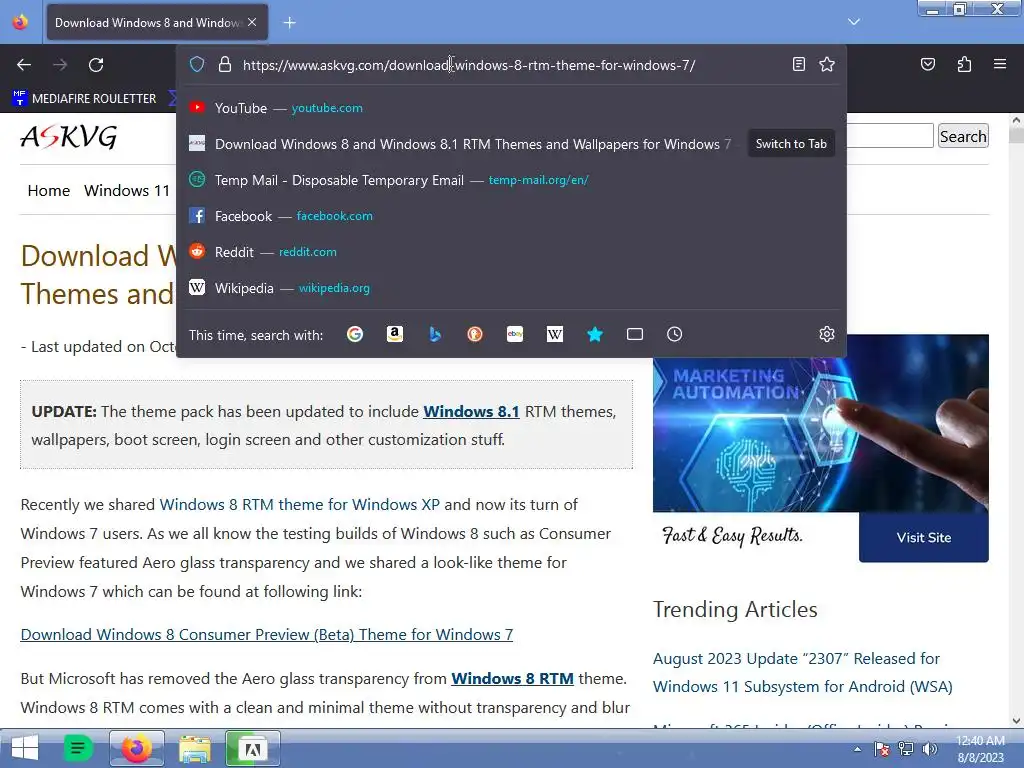Open the Home navigation link
Screen dimensions: 1024x768
pyautogui.click(x=48, y=191)
